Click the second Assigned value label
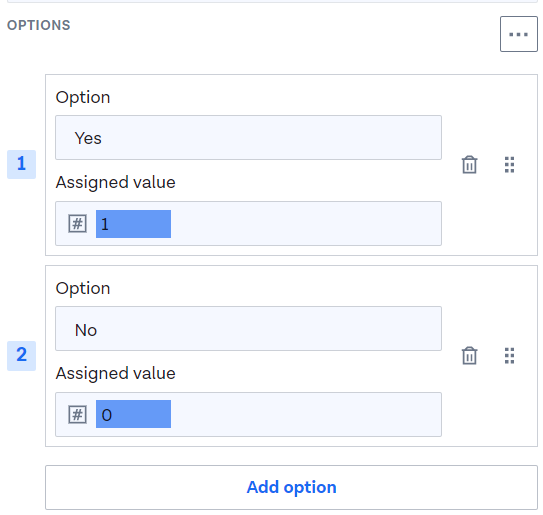 (x=116, y=373)
